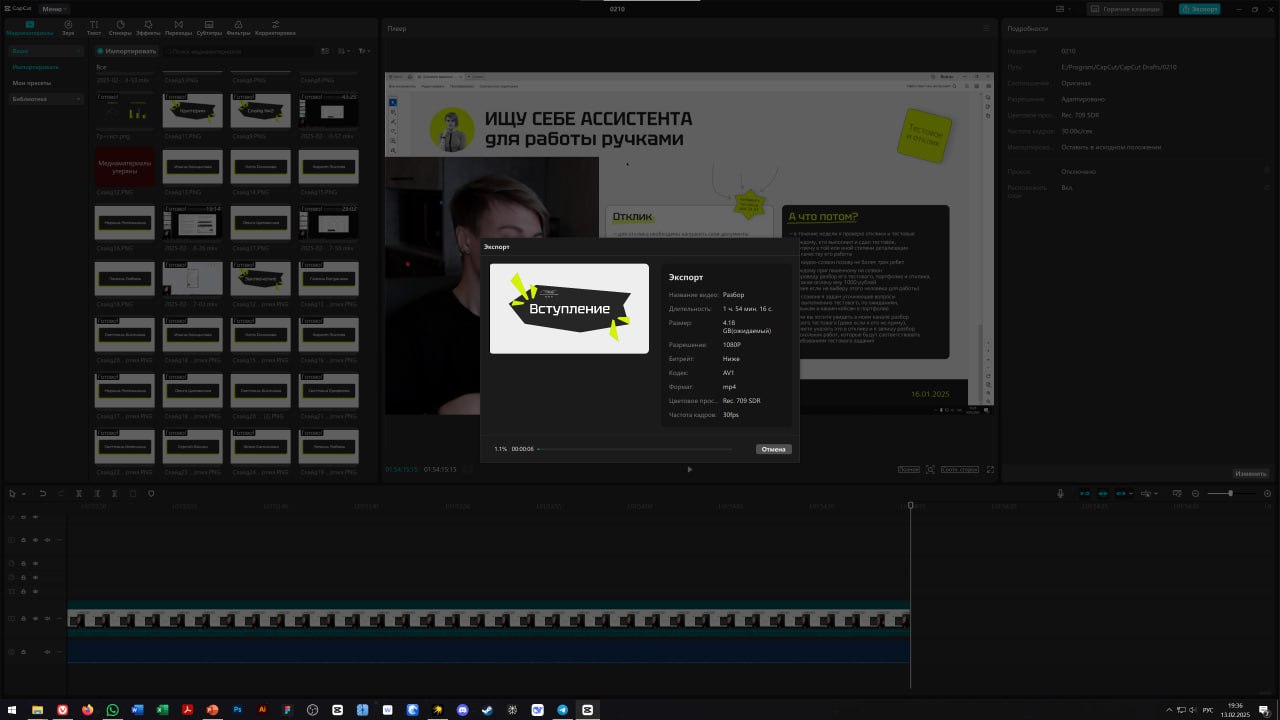
Task: Select the Медиаматериалы утеряны red thumbnail
Action: (125, 166)
